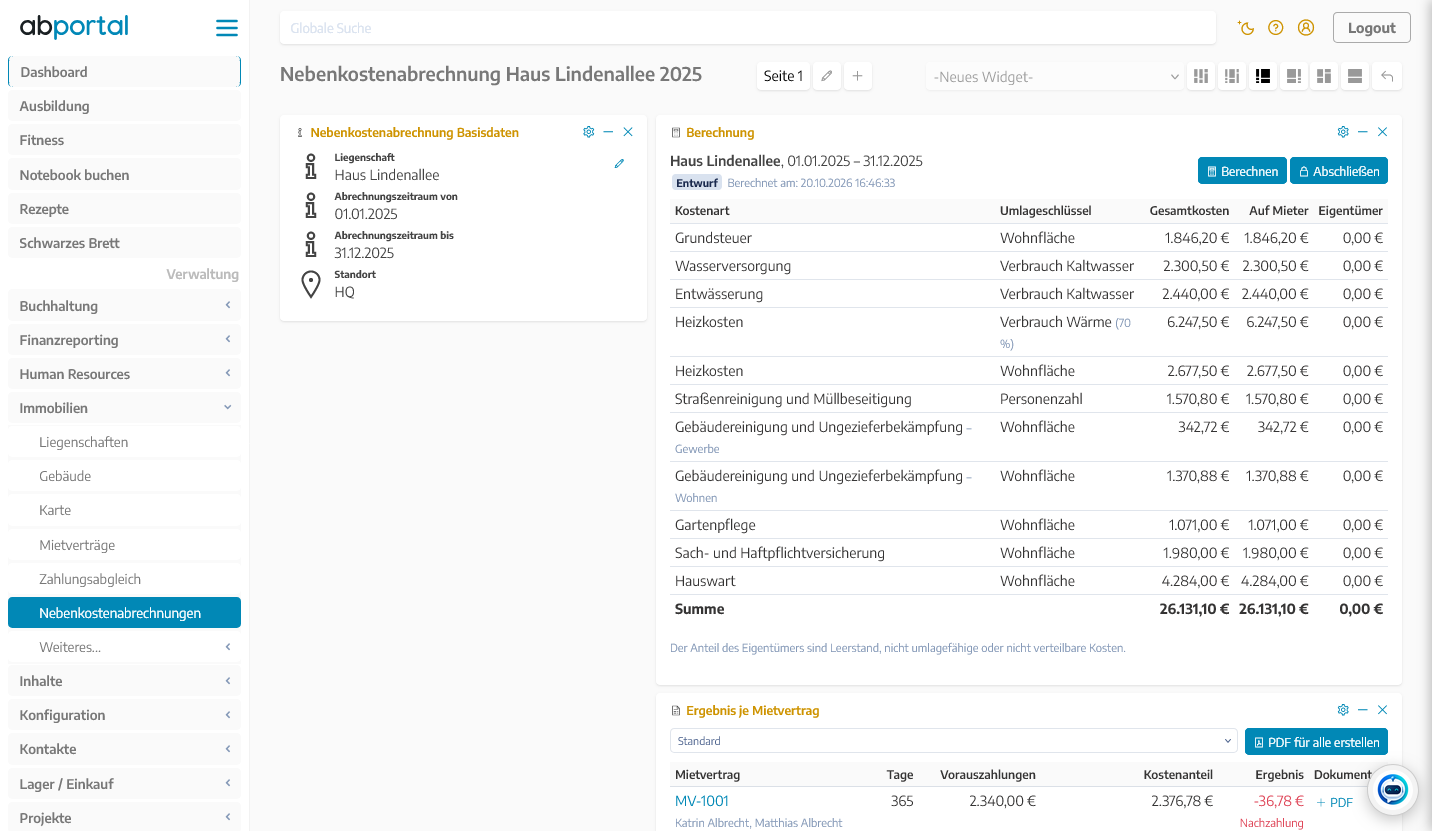Minimize the Nebenkostenabrechnung Basisdaten widget
The height and width of the screenshot is (831, 1432).
click(x=608, y=132)
